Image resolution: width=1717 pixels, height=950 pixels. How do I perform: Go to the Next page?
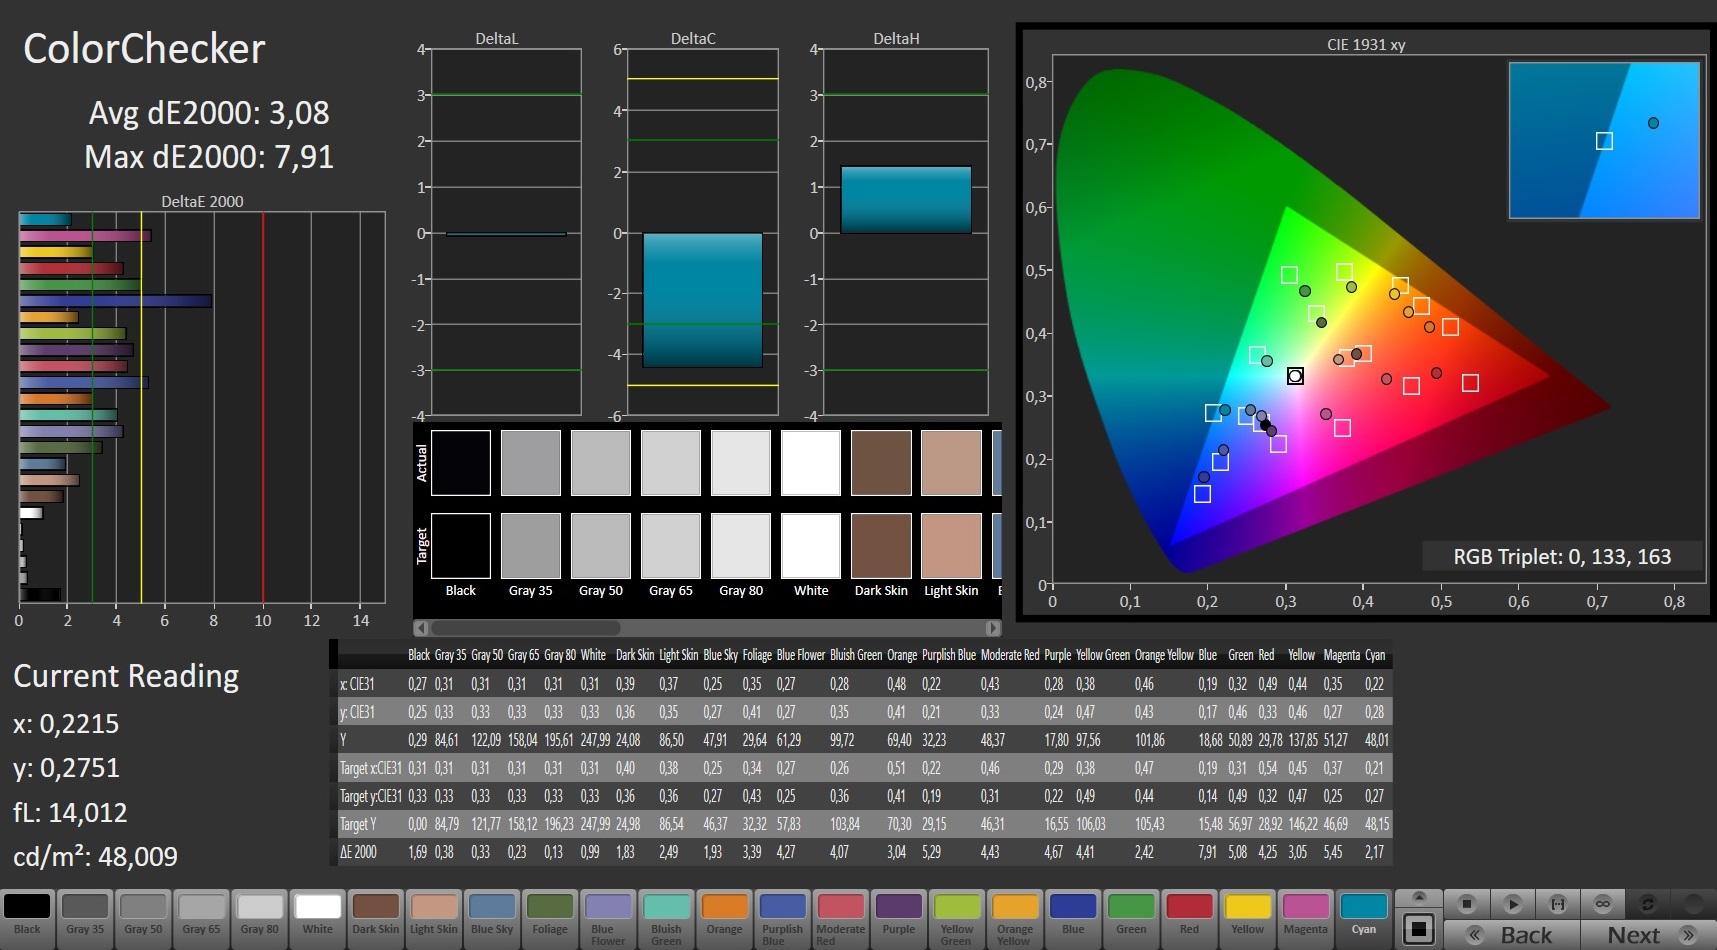tap(1648, 935)
